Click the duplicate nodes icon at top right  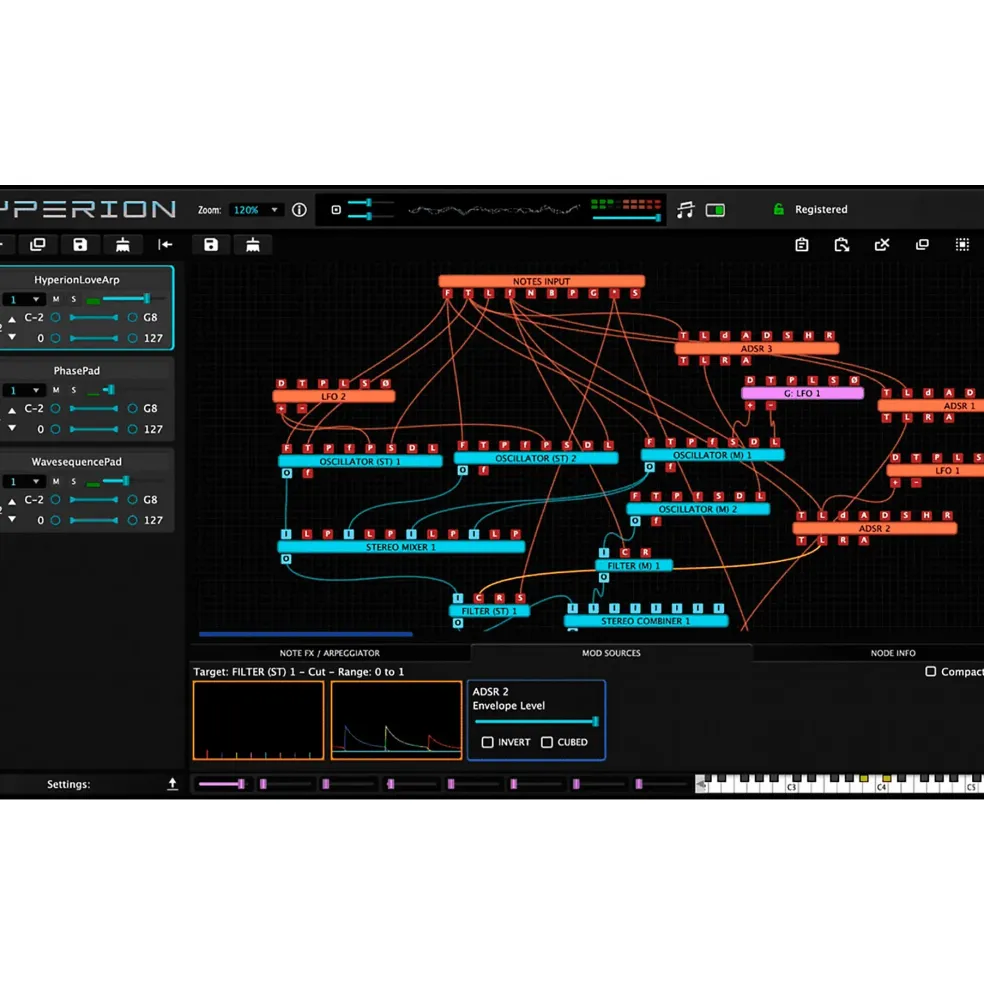tap(922, 244)
